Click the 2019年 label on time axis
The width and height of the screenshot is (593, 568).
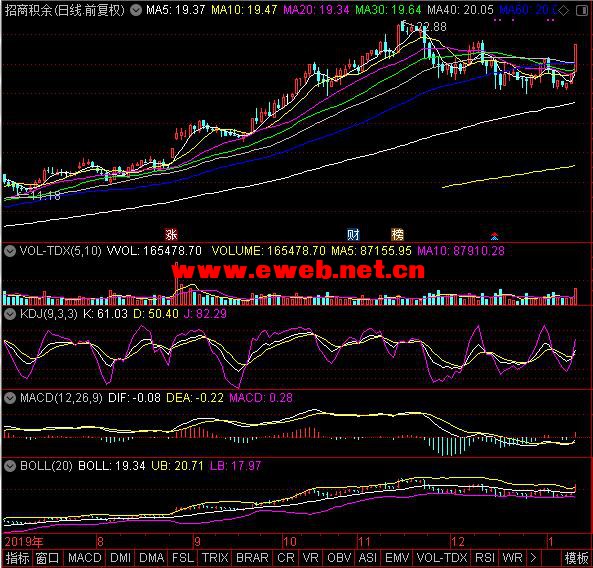pyautogui.click(x=23, y=542)
